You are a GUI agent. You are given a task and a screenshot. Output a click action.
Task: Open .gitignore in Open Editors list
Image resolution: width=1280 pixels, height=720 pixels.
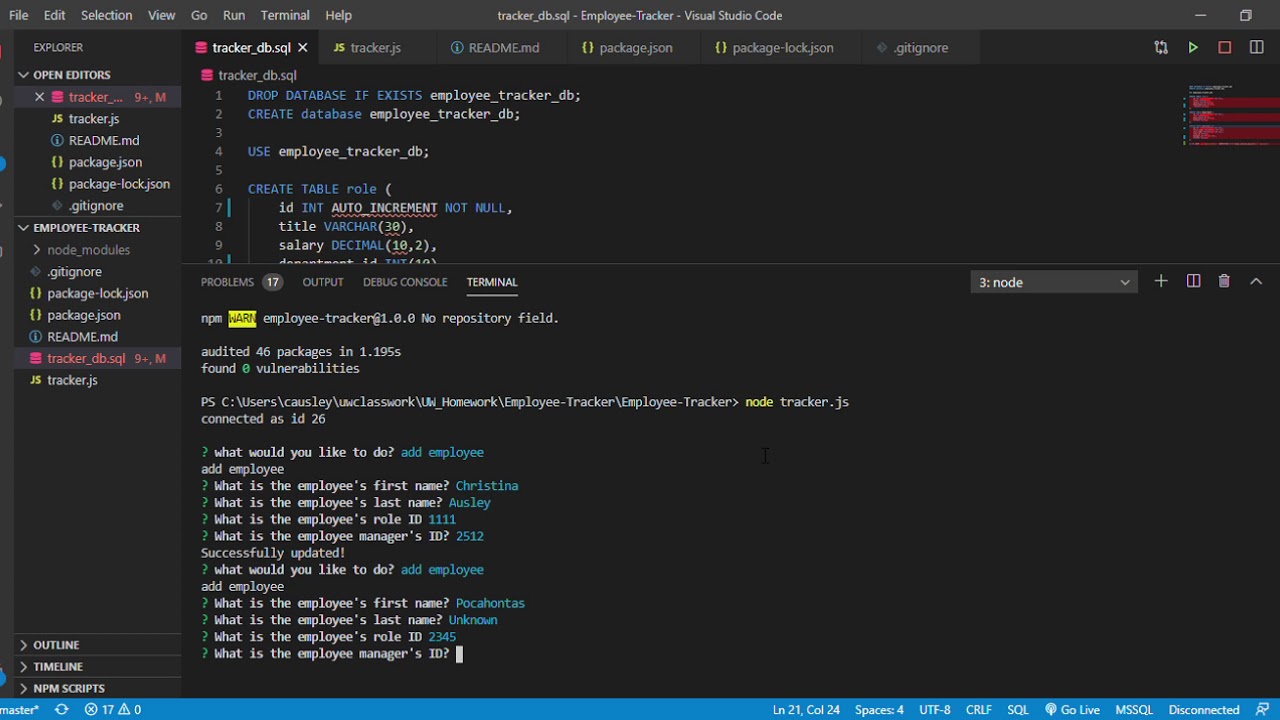pos(96,206)
